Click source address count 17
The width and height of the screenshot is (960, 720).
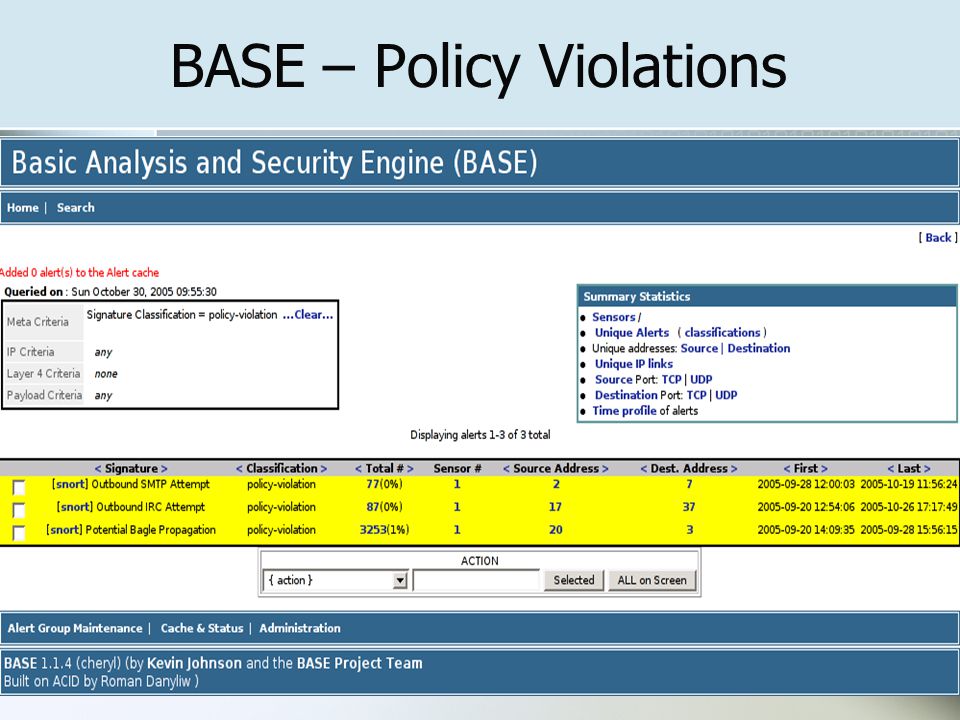tap(555, 507)
